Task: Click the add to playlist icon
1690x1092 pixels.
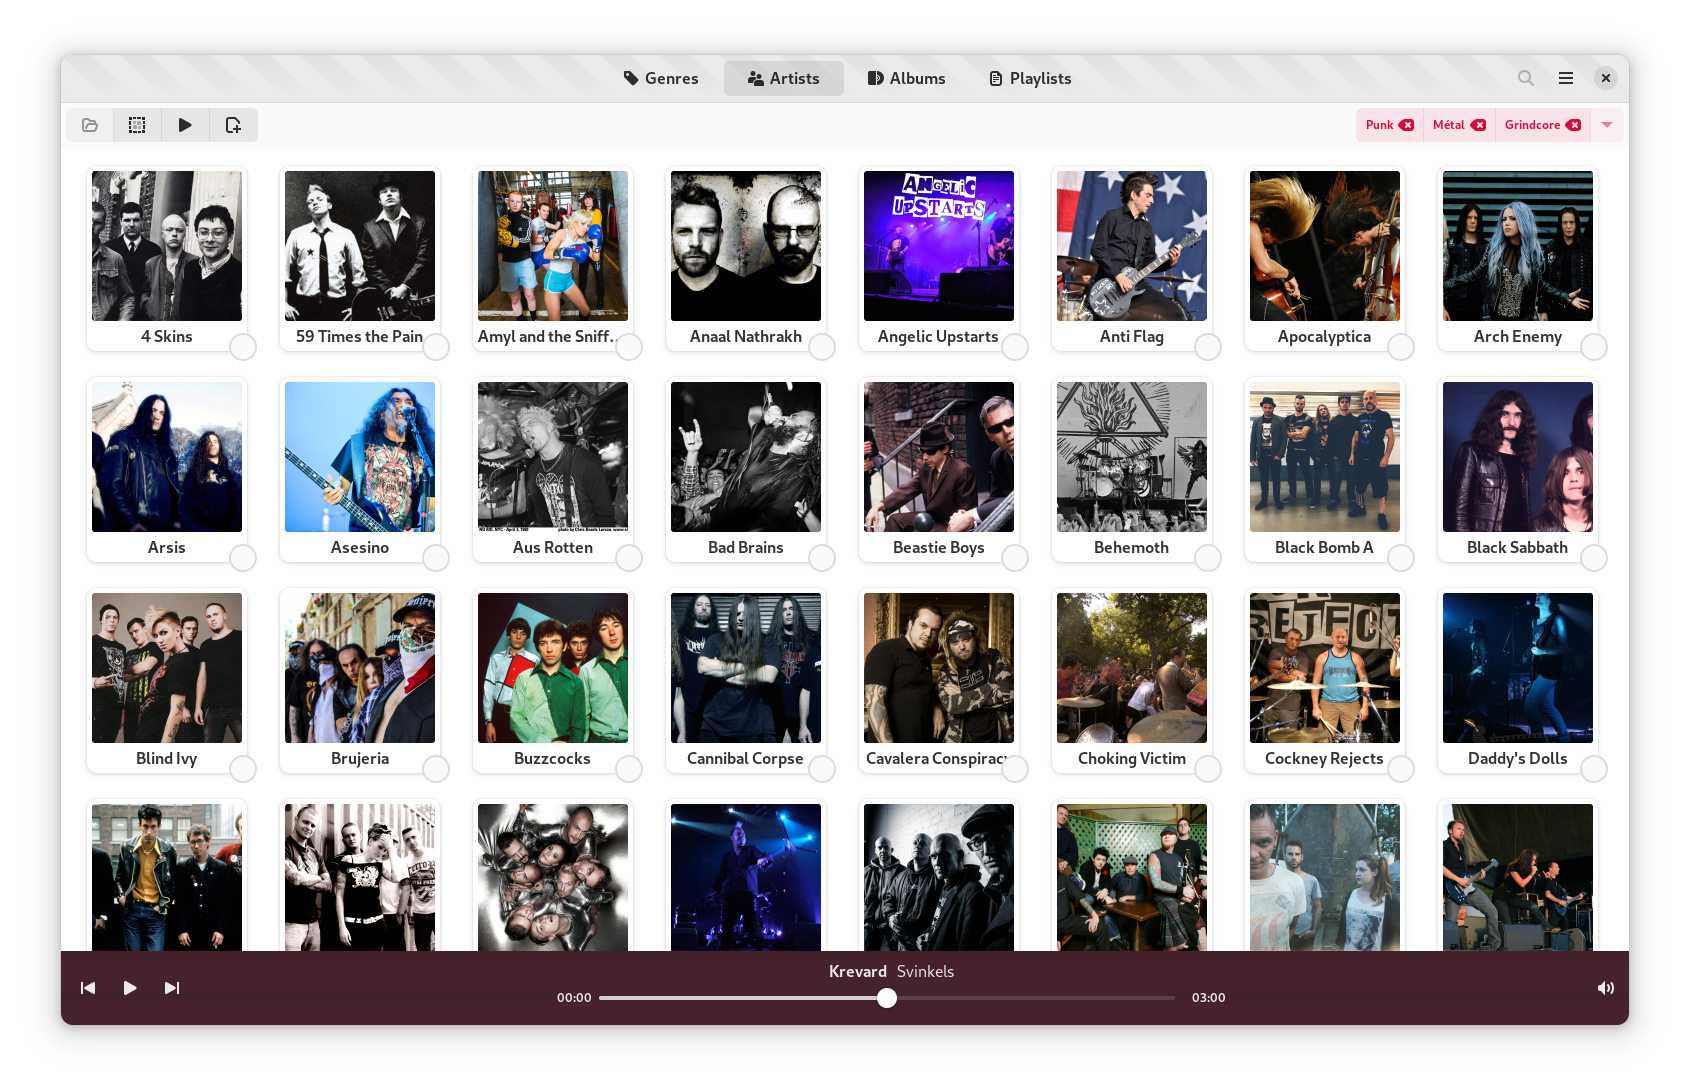Action: pyautogui.click(x=233, y=125)
